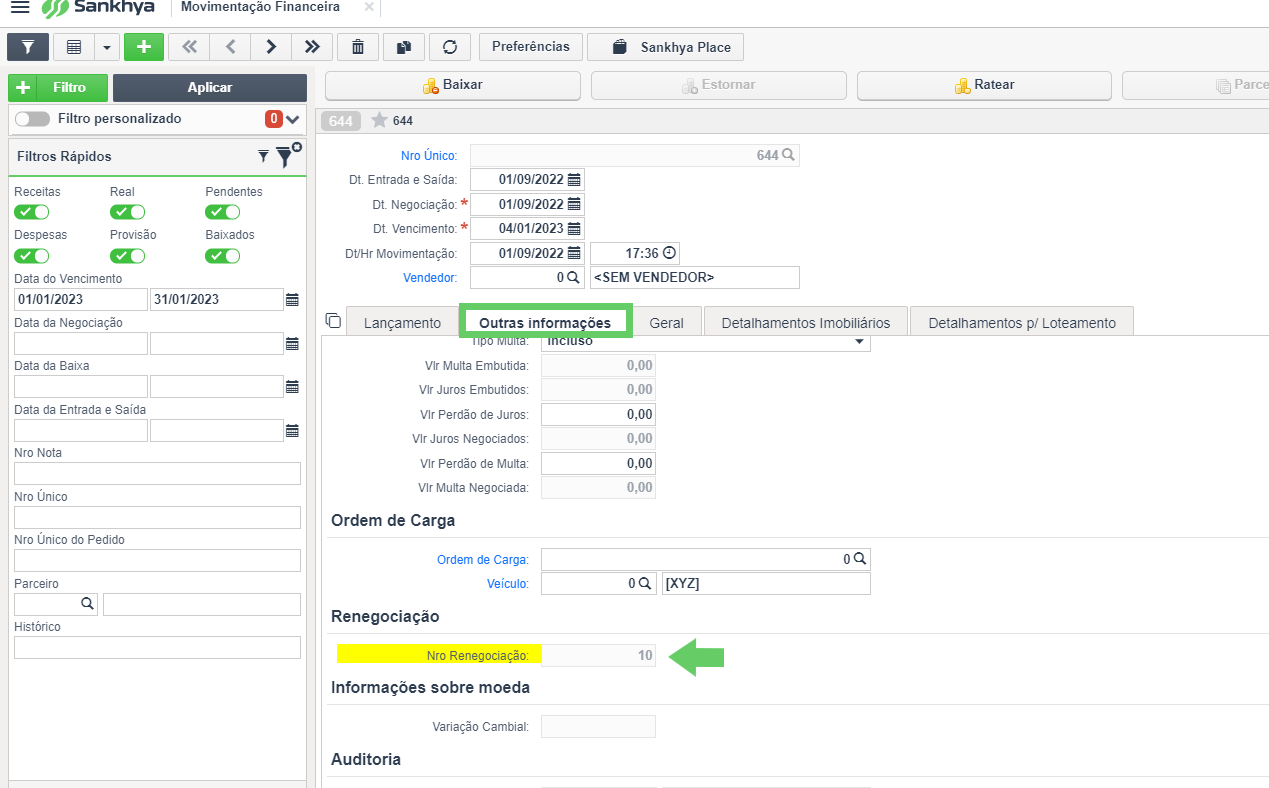Expand the Filtro personalizado chevron
Image resolution: width=1269 pixels, height=788 pixels.
[293, 119]
